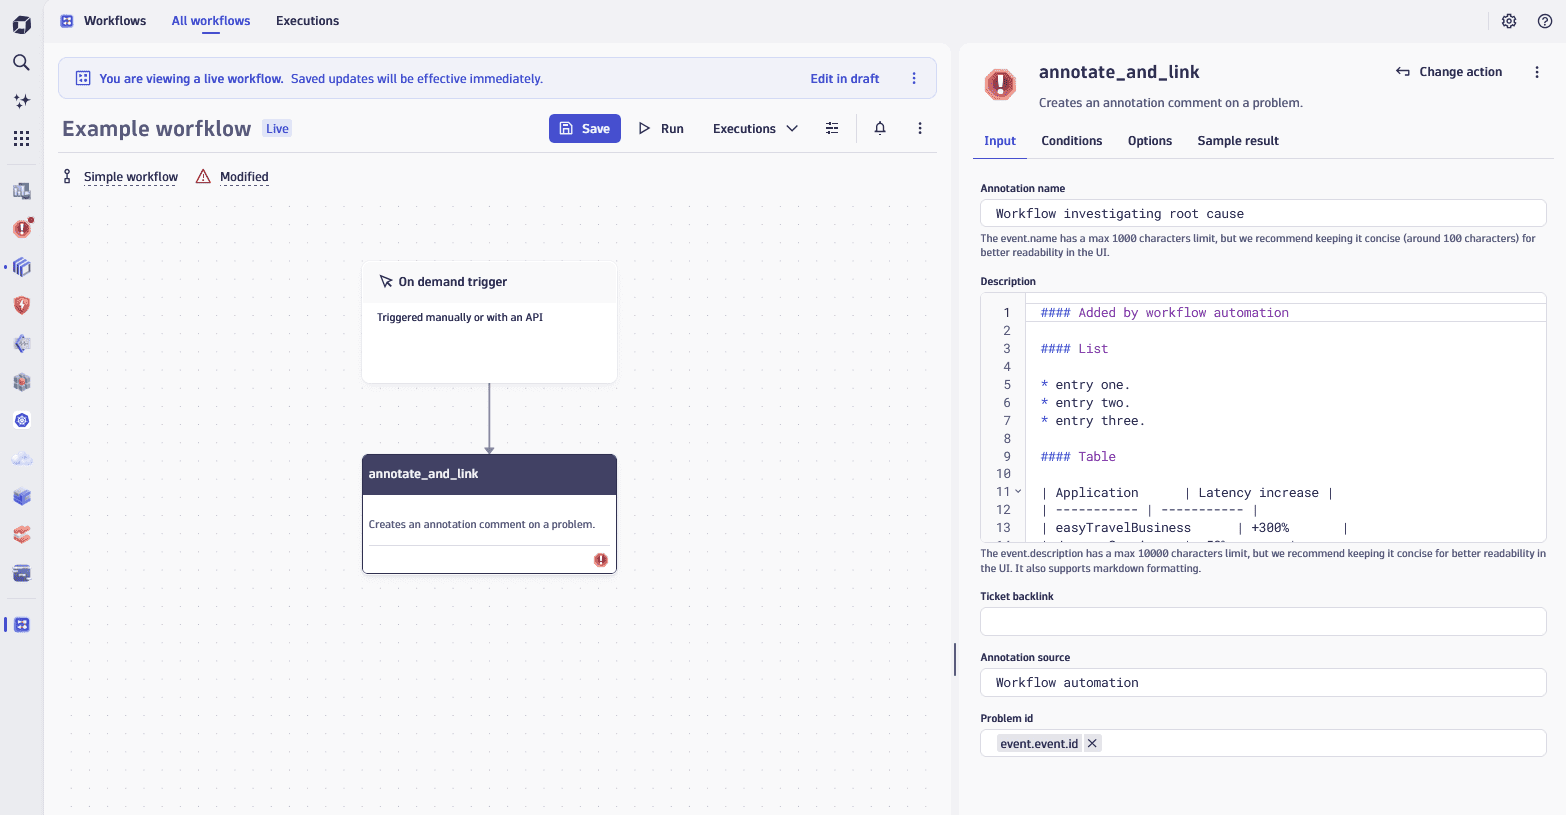
Task: Open the account settings gear icon
Action: click(x=1509, y=20)
